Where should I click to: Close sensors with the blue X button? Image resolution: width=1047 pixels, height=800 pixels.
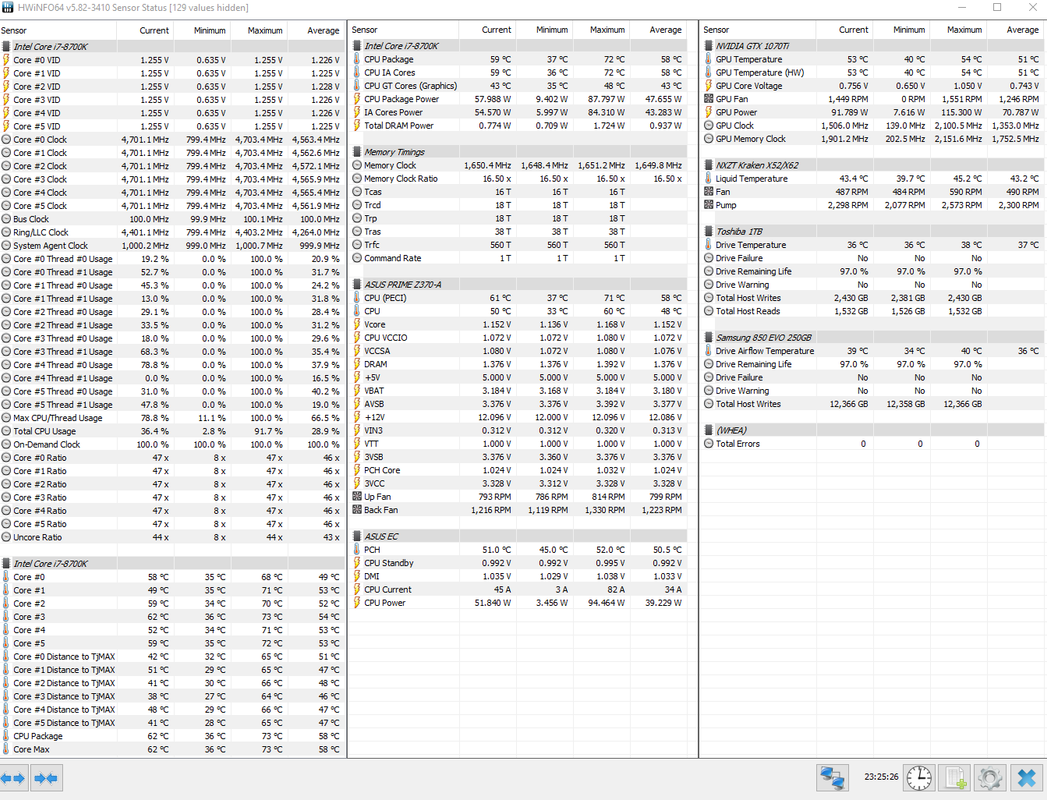pos(1026,778)
